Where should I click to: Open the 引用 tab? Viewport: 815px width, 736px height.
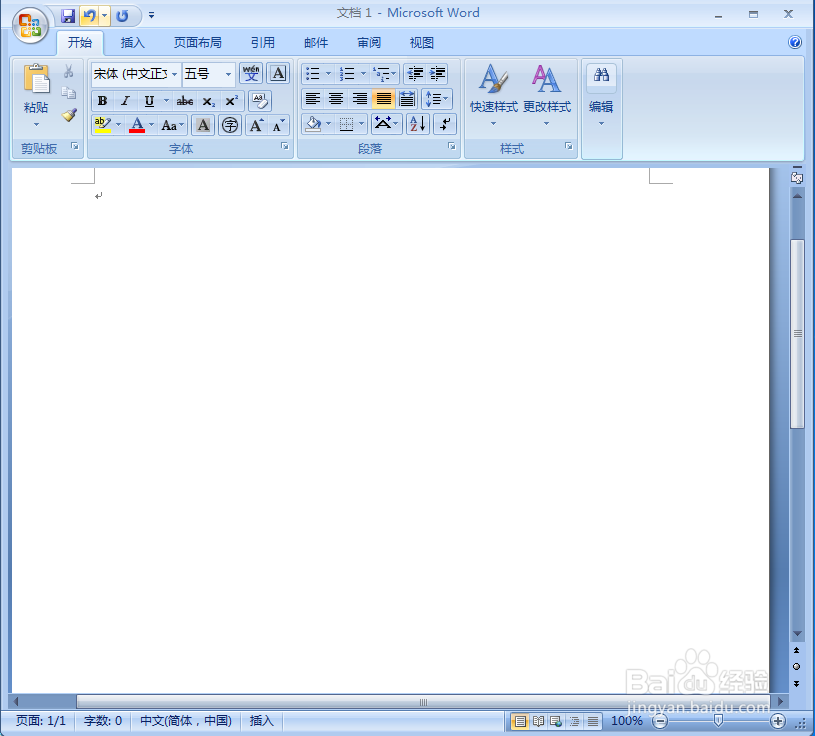262,43
